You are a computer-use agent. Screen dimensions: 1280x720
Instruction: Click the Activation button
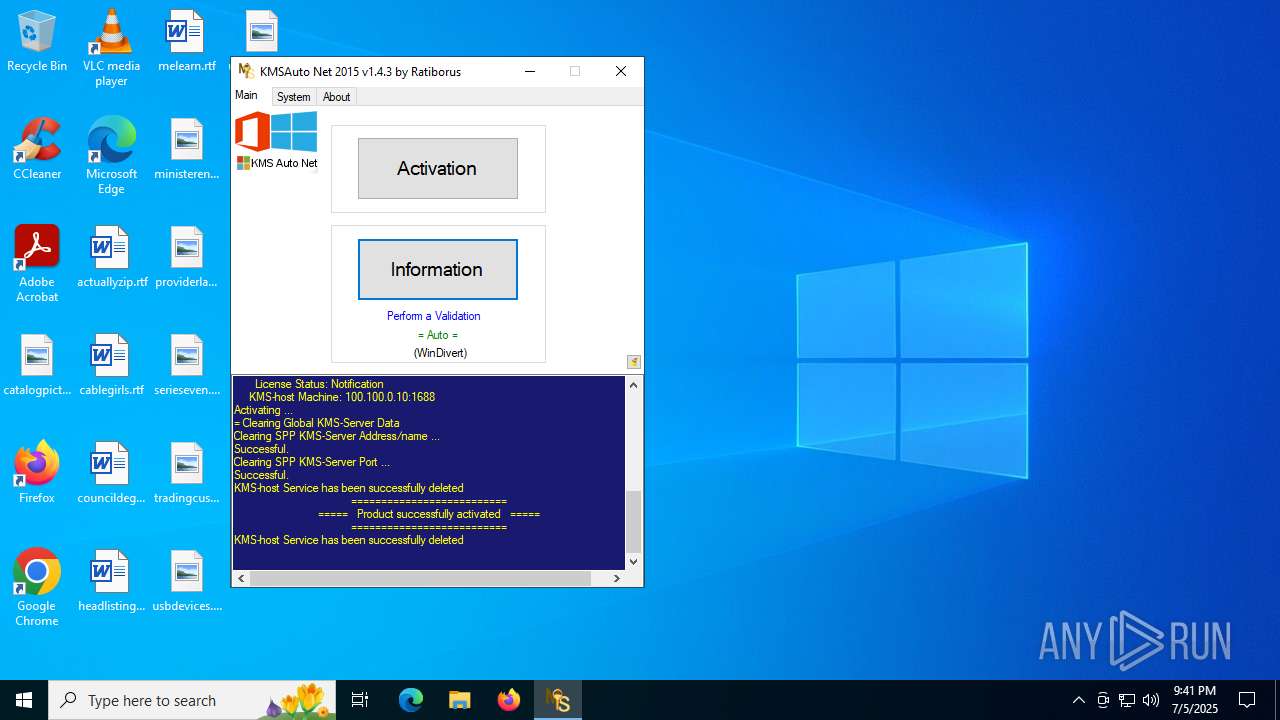pyautogui.click(x=437, y=168)
